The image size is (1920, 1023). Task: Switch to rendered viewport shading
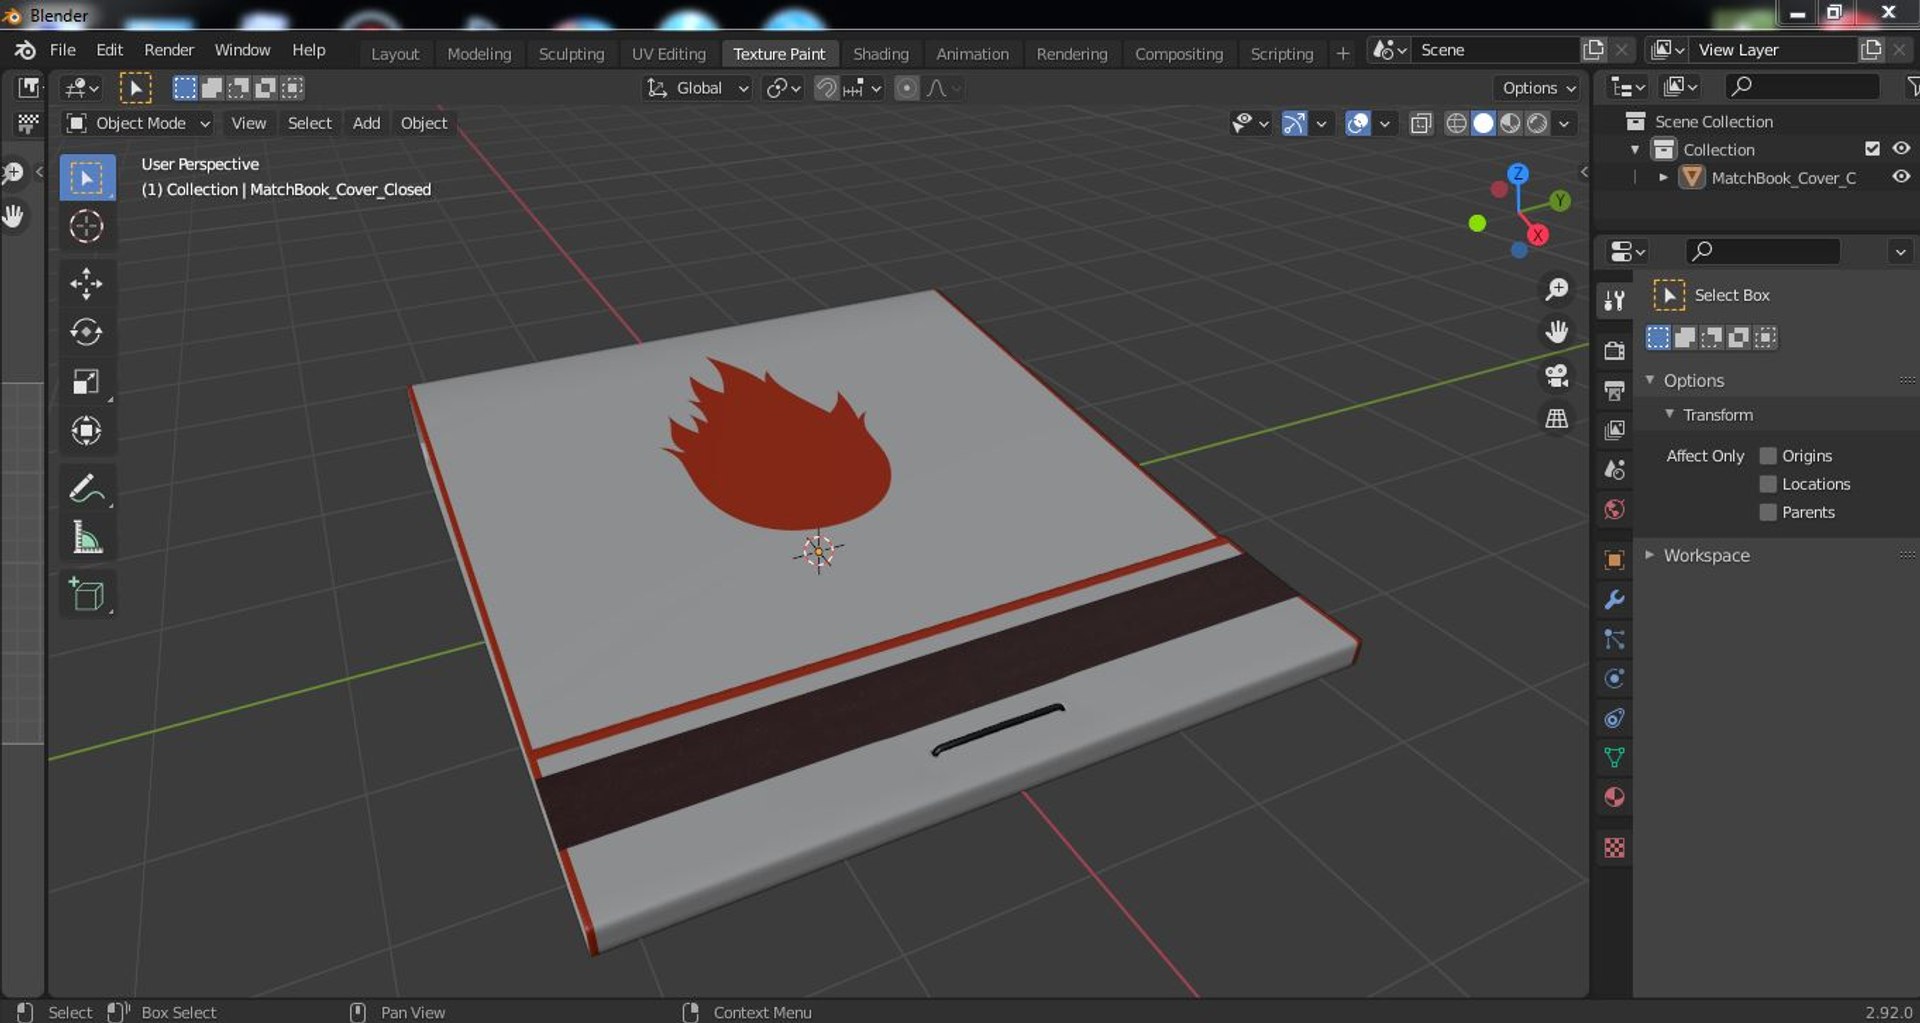coord(1537,123)
